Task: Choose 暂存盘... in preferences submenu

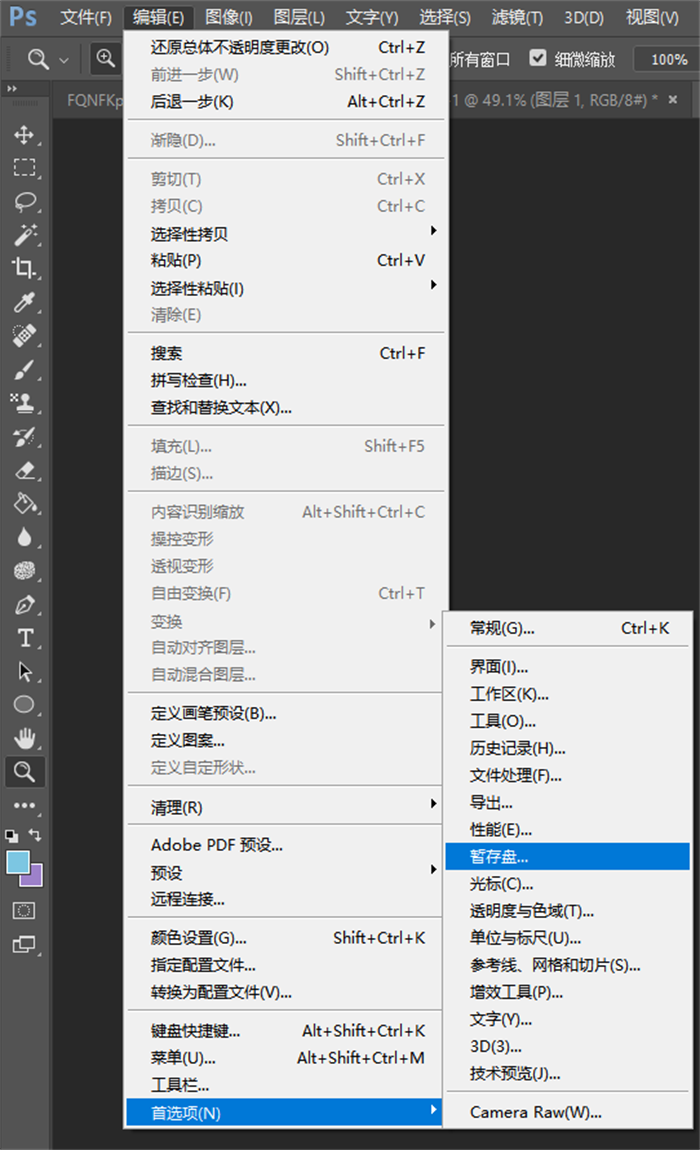Action: tap(566, 856)
